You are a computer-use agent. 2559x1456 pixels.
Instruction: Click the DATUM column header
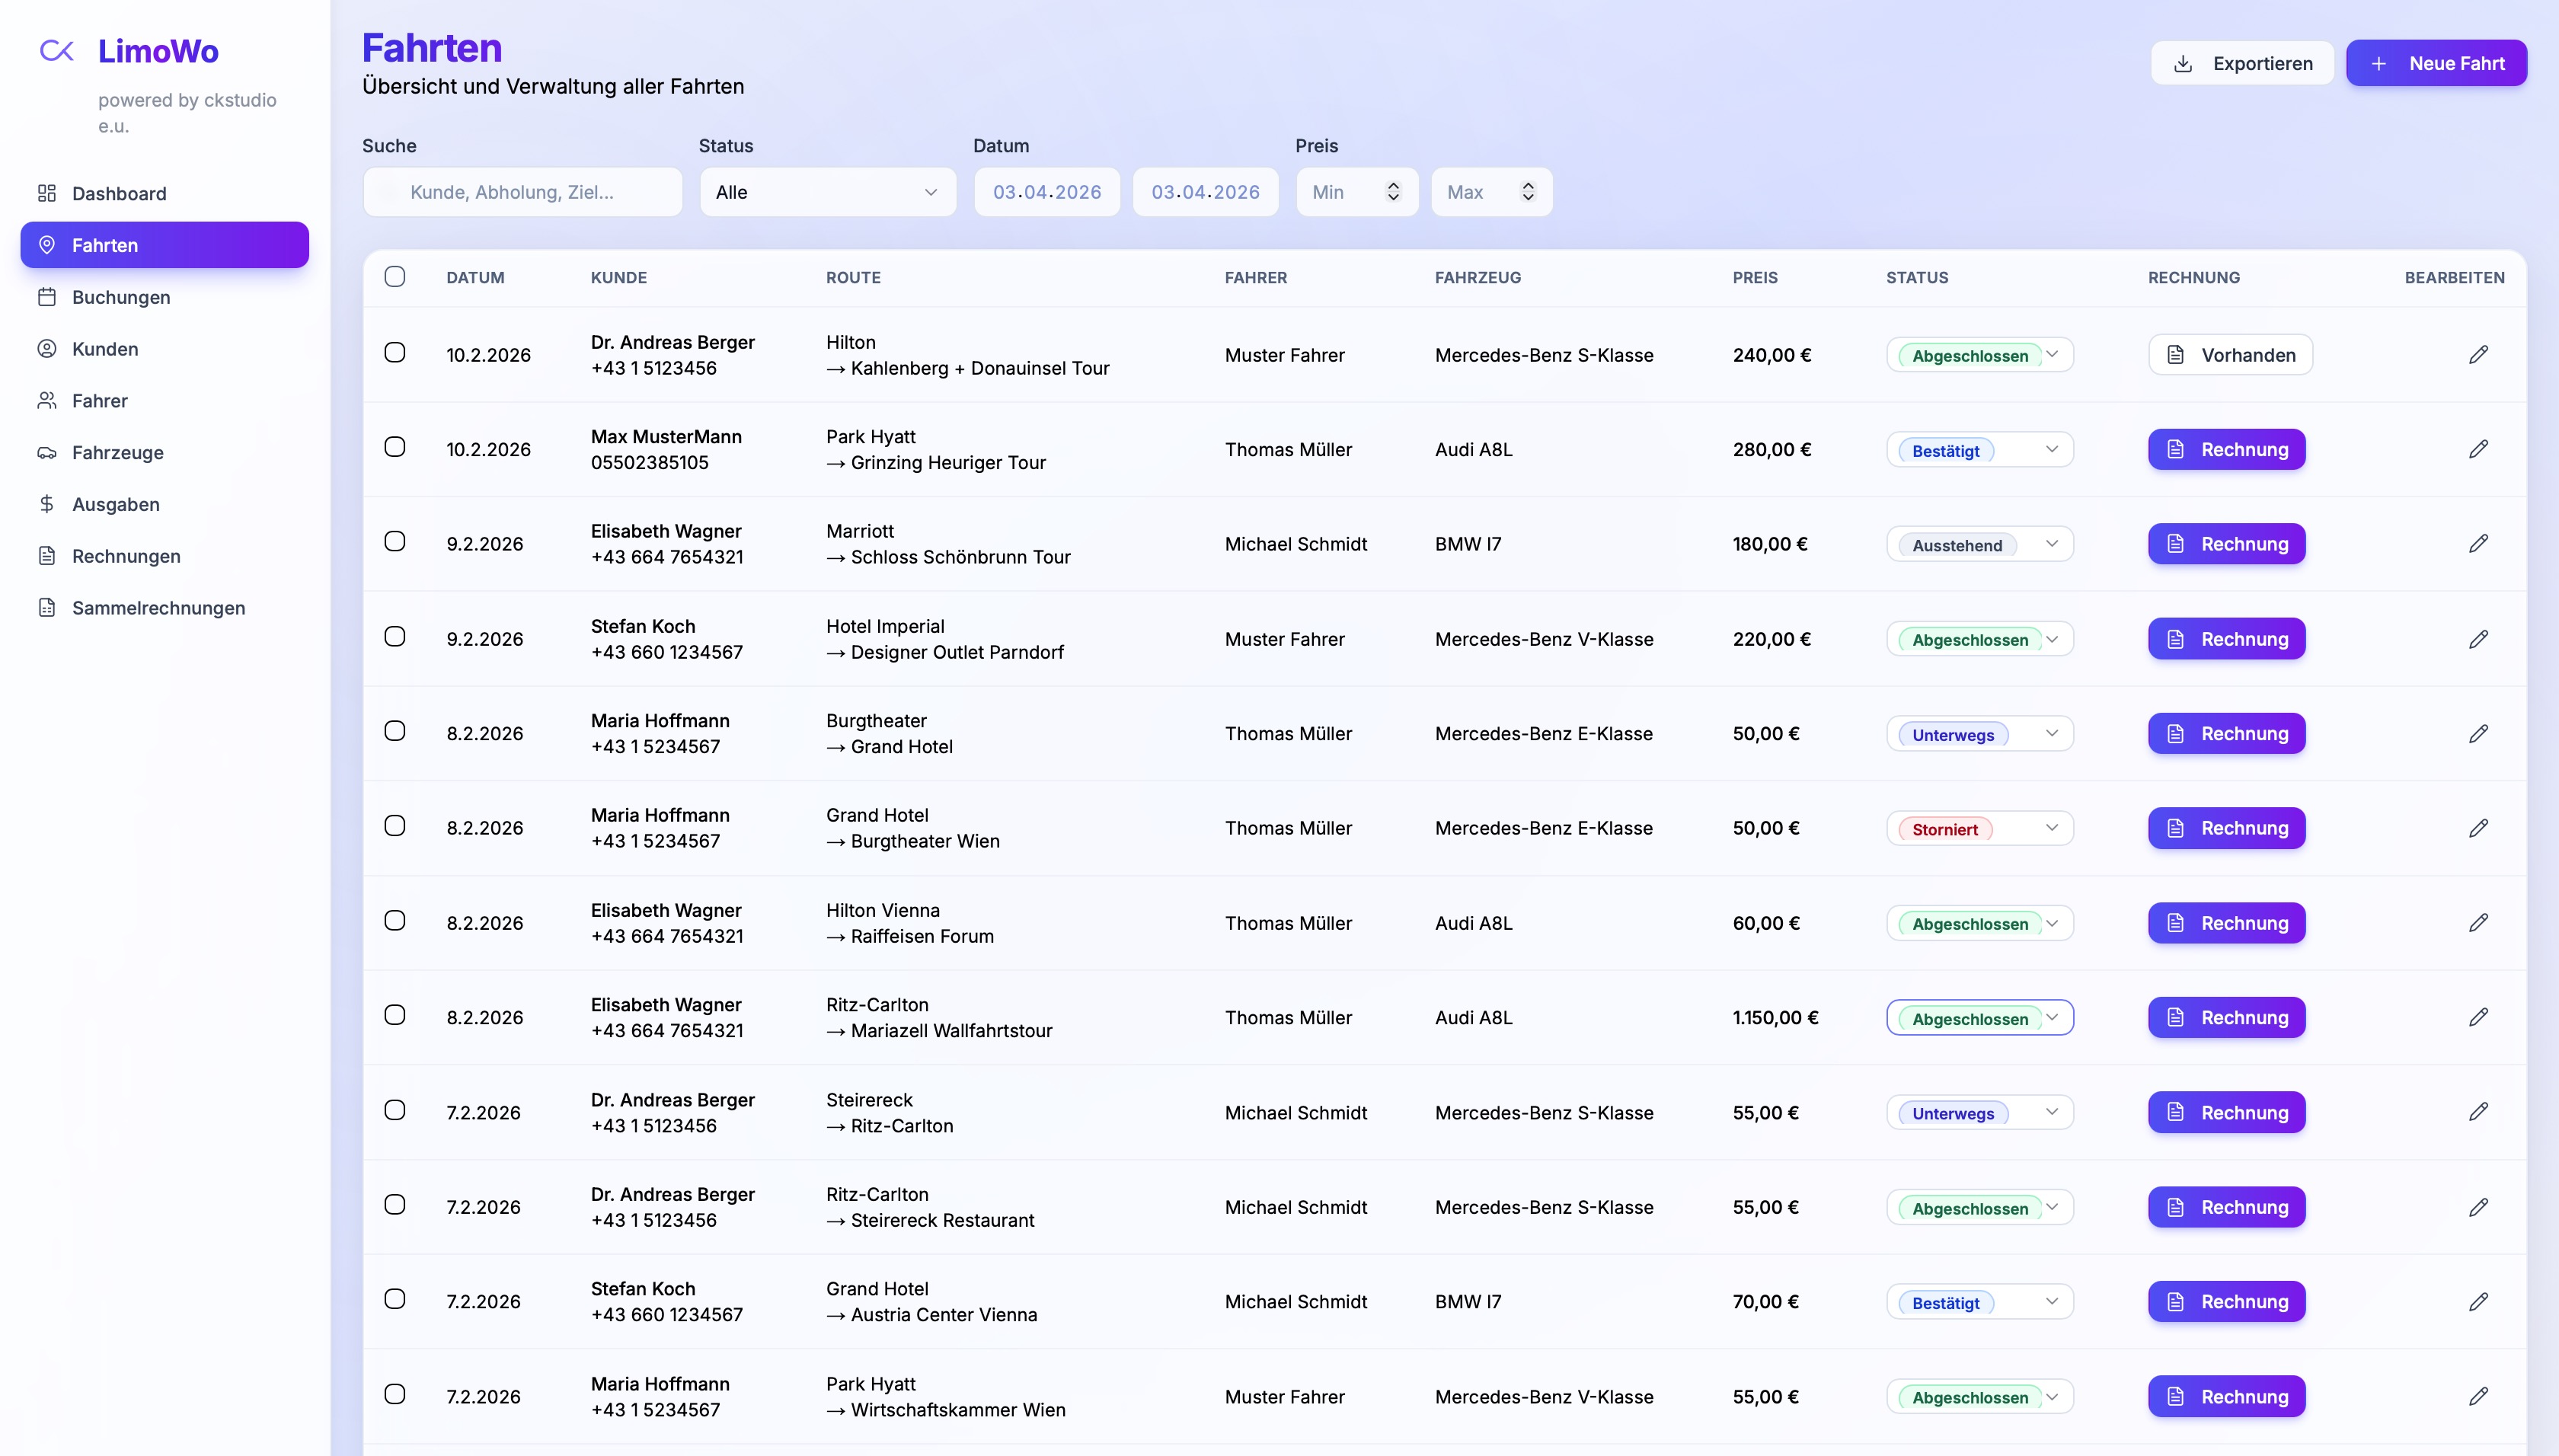[x=475, y=277]
